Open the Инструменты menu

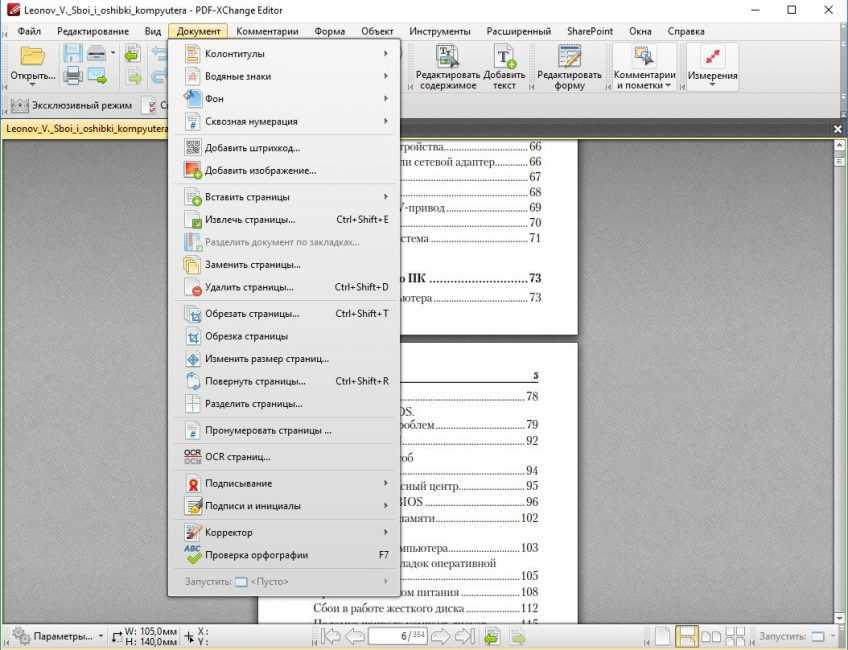tap(439, 31)
